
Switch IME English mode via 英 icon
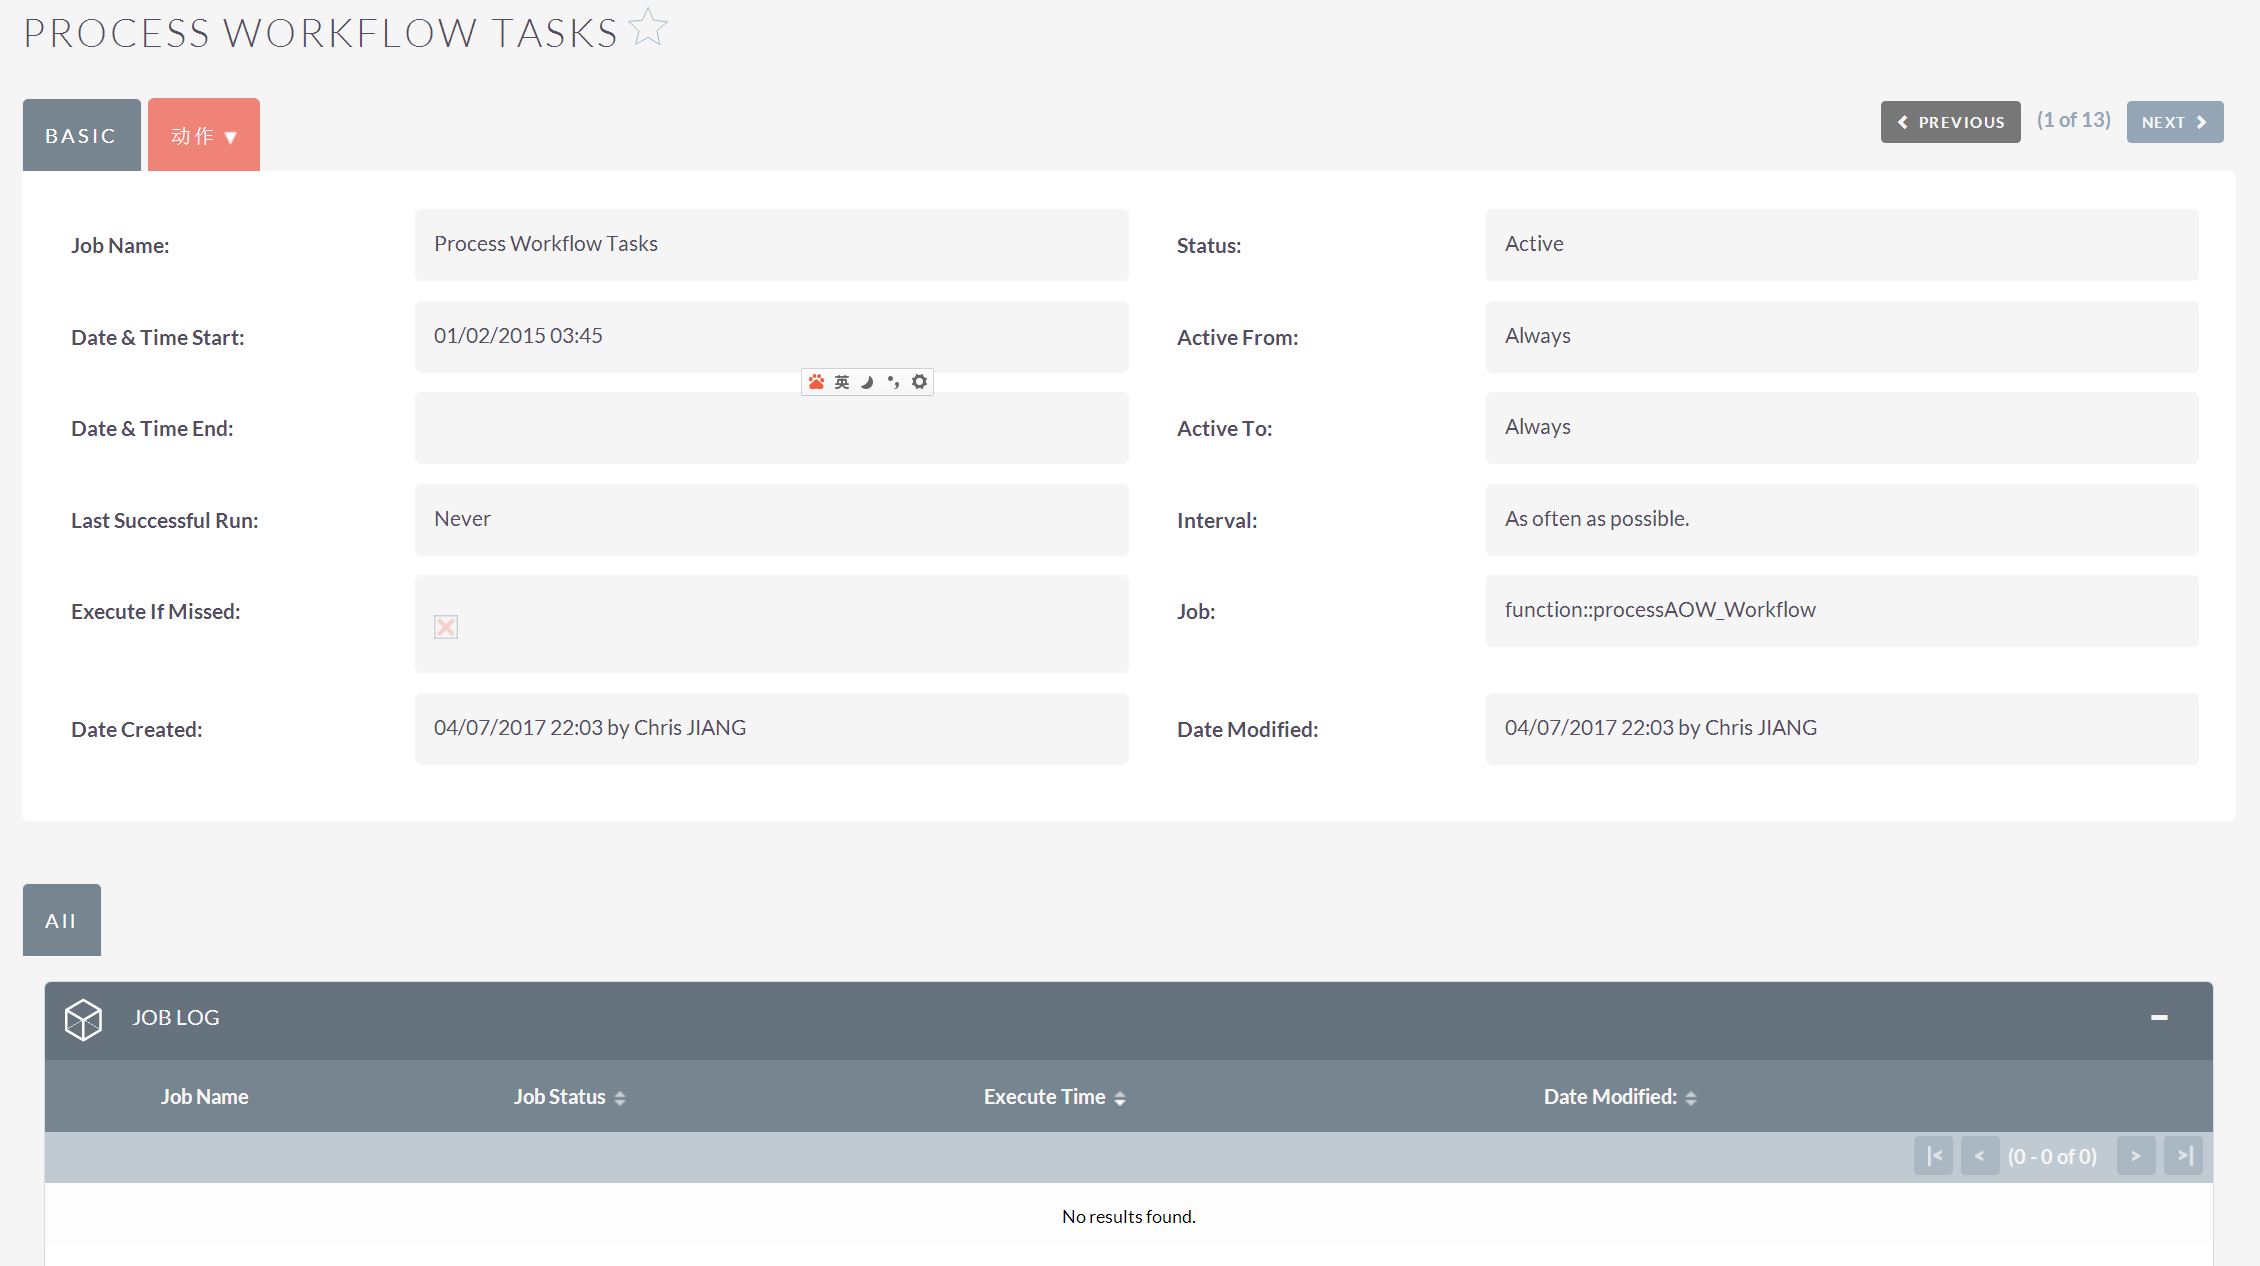click(x=842, y=382)
